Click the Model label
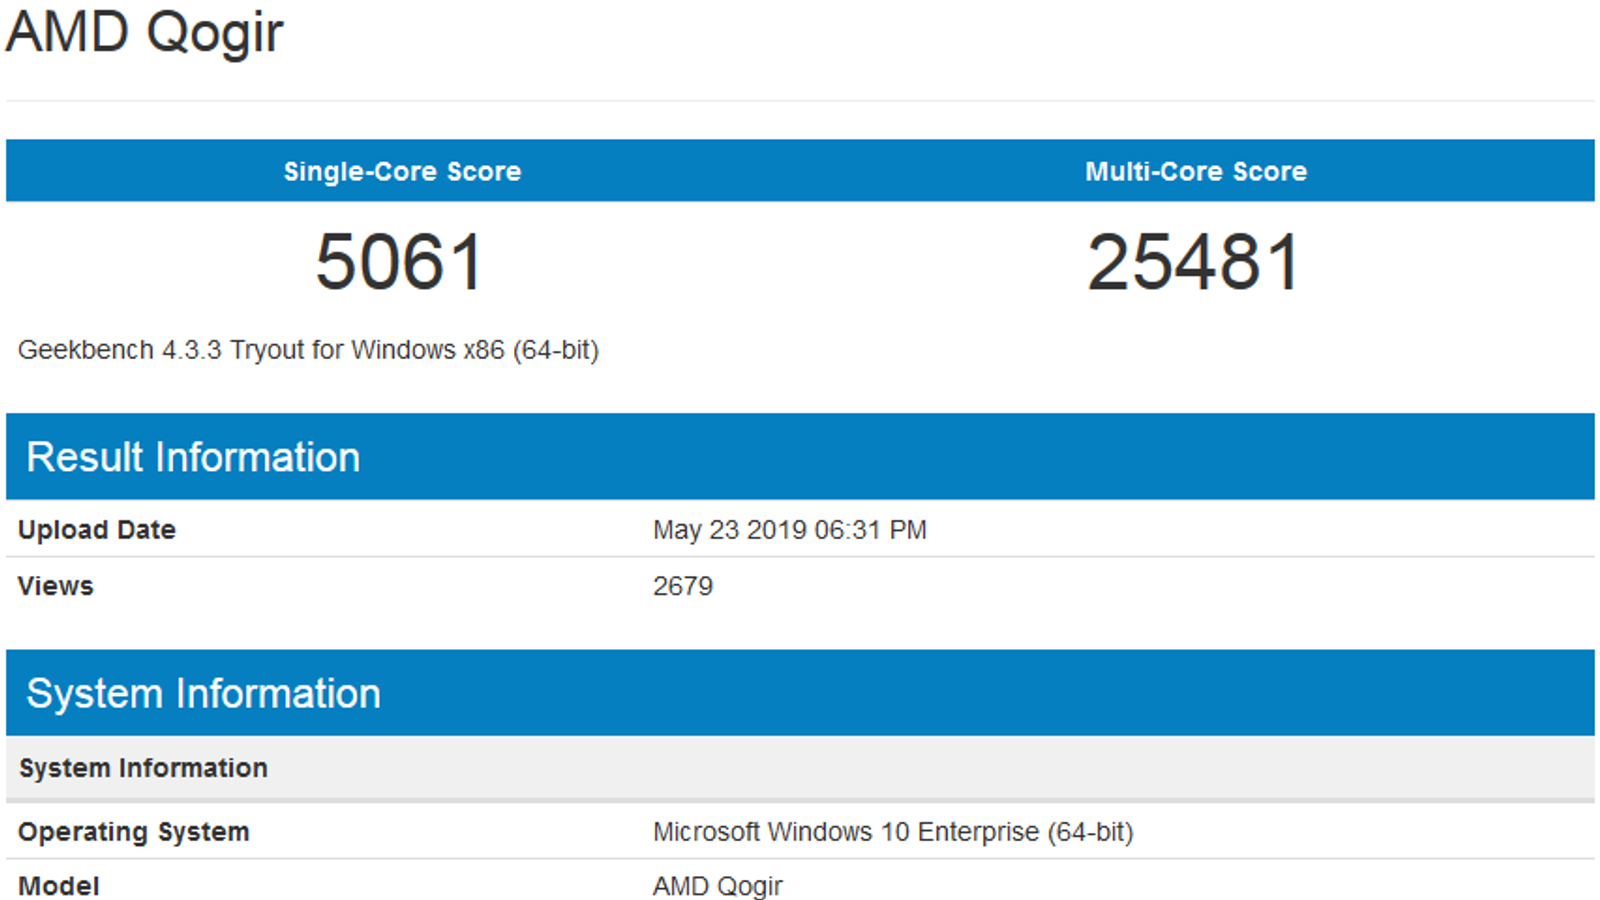1600x900 pixels. pos(59,885)
